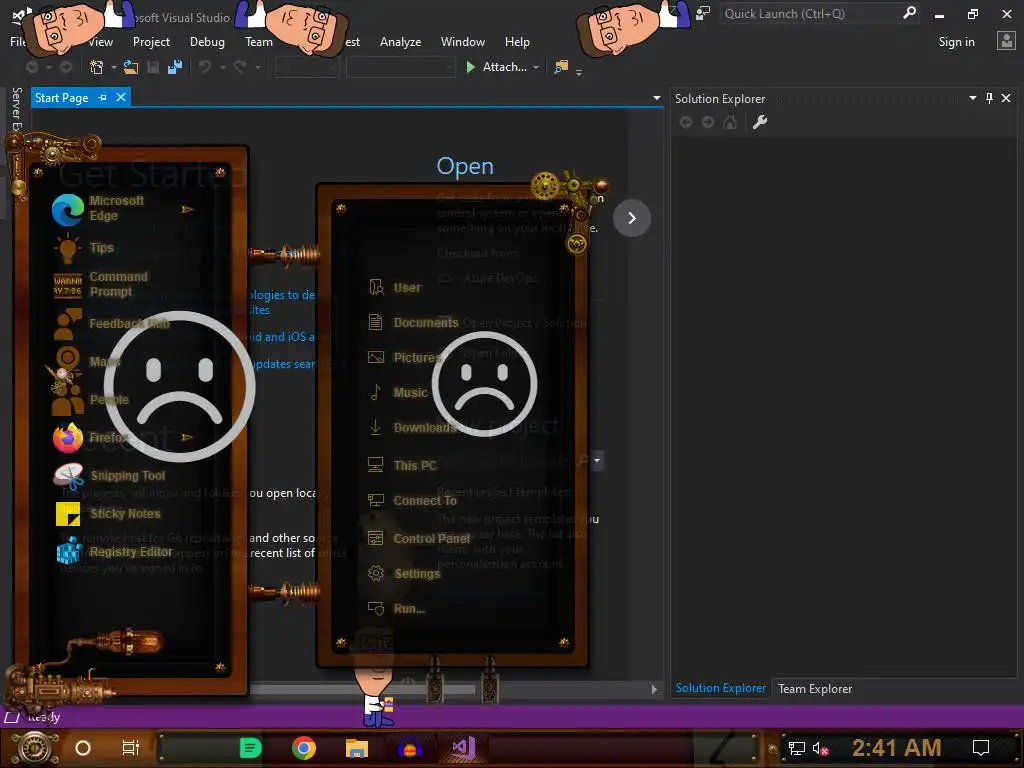Open Microsoft Edge from the start menu

point(98,208)
